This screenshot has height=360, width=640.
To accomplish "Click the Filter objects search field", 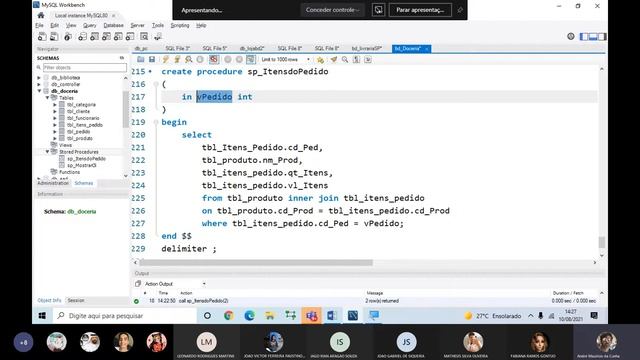I will point(85,67).
